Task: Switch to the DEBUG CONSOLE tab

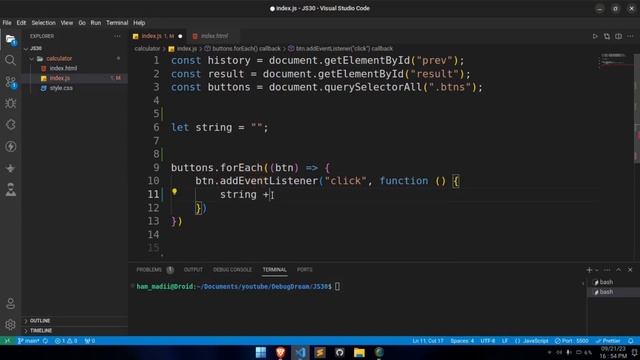Action: (x=232, y=270)
